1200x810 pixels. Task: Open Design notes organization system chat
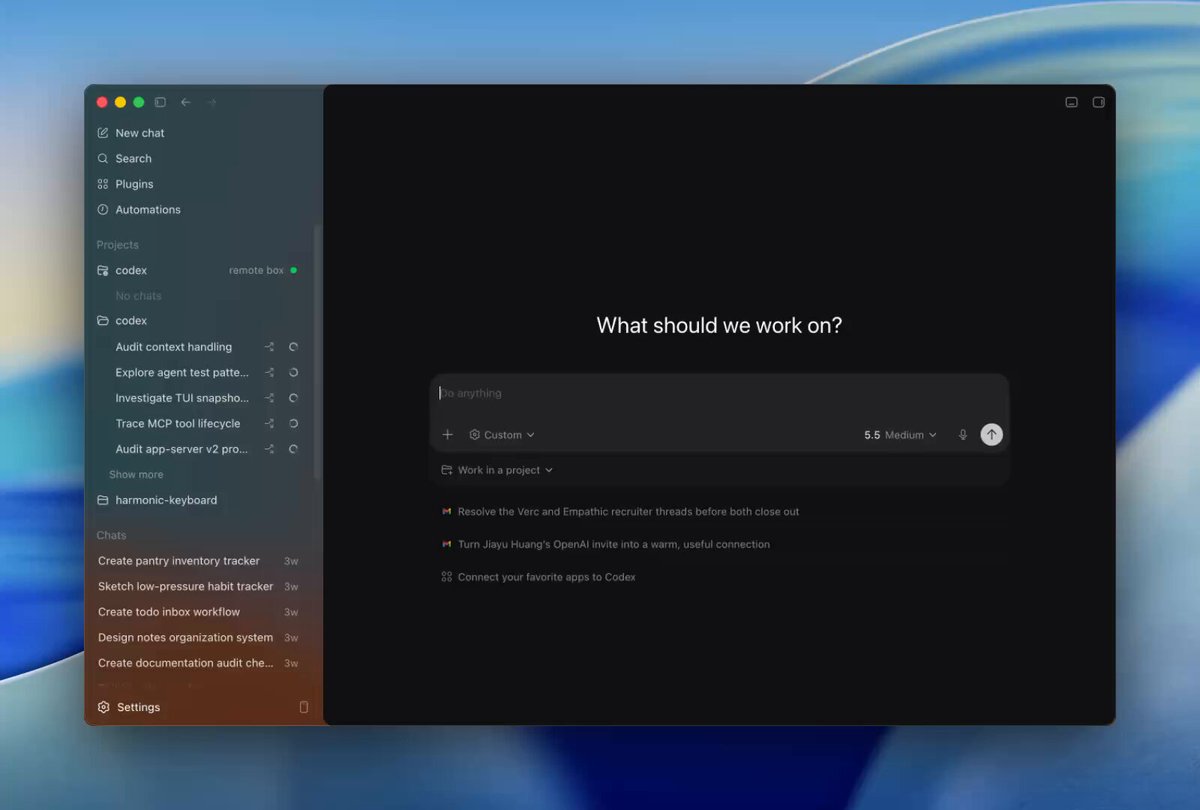click(185, 637)
